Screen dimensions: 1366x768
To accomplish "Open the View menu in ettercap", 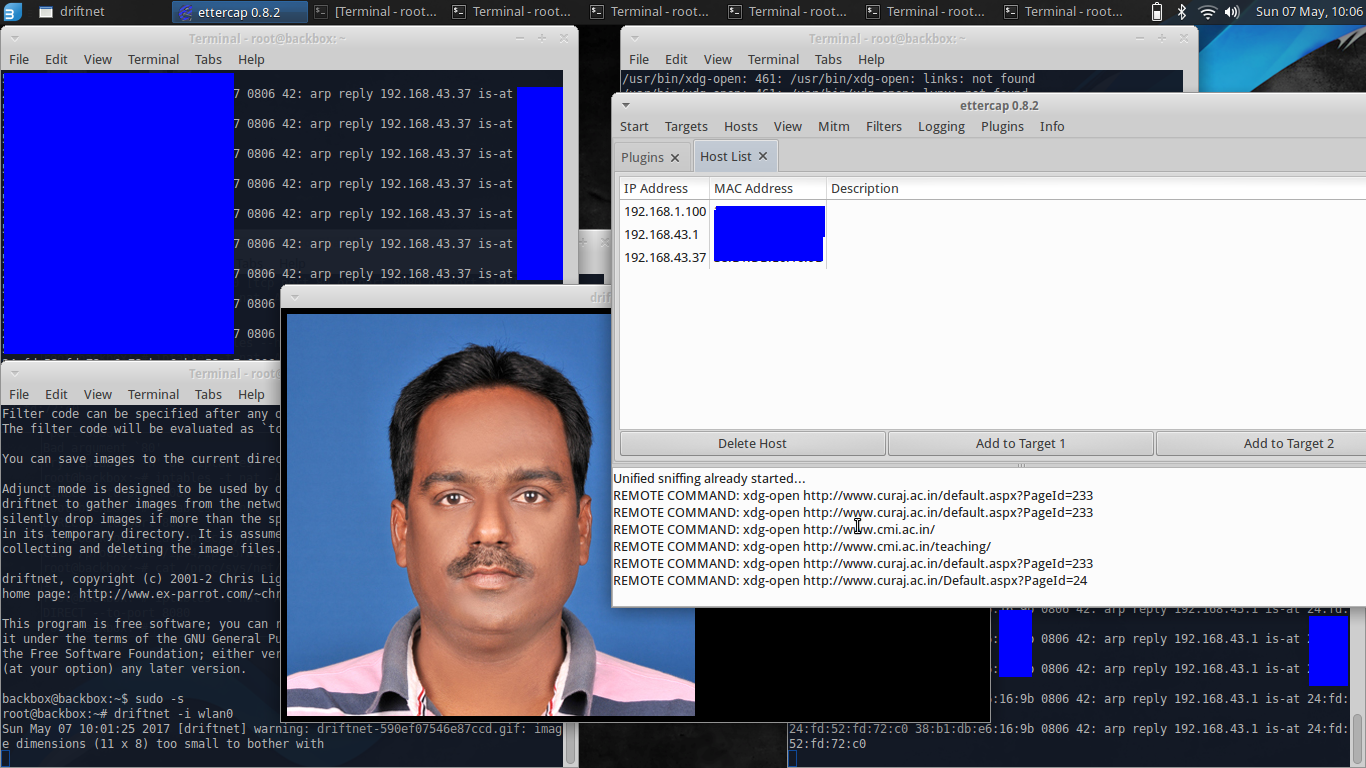I will click(788, 127).
